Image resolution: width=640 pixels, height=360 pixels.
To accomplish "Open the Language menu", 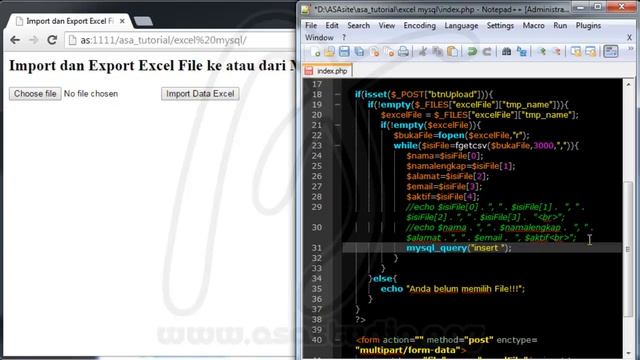I will [461, 25].
